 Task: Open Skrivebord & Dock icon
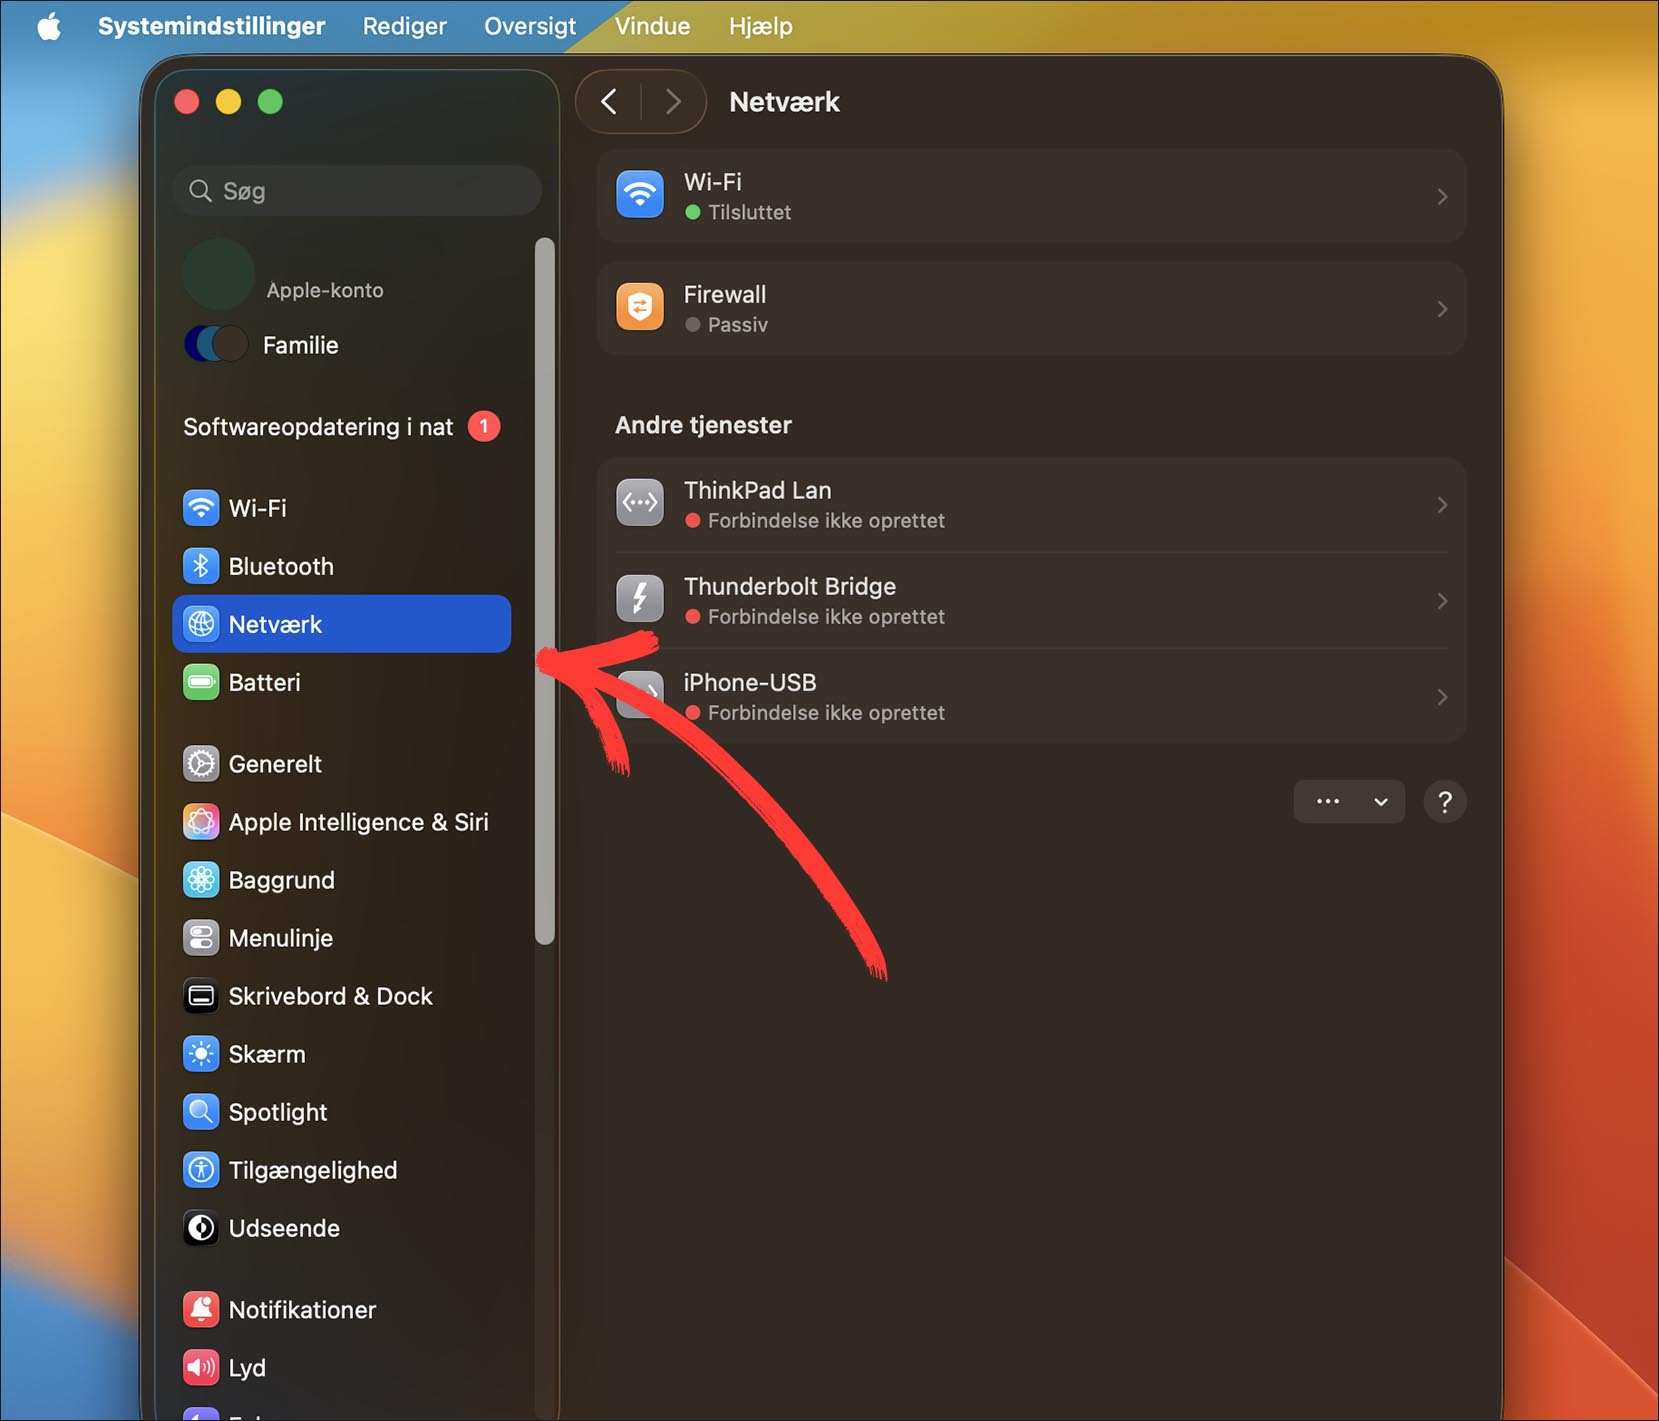201,996
